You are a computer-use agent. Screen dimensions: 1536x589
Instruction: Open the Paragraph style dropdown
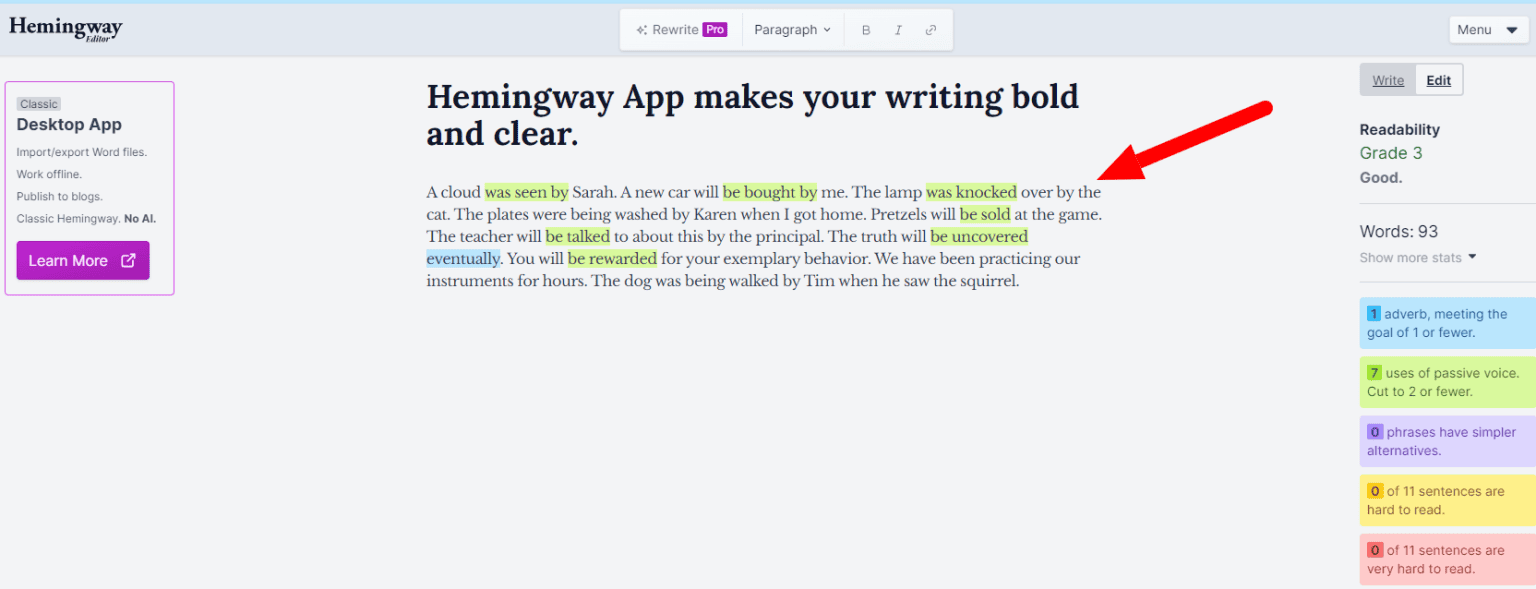792,29
